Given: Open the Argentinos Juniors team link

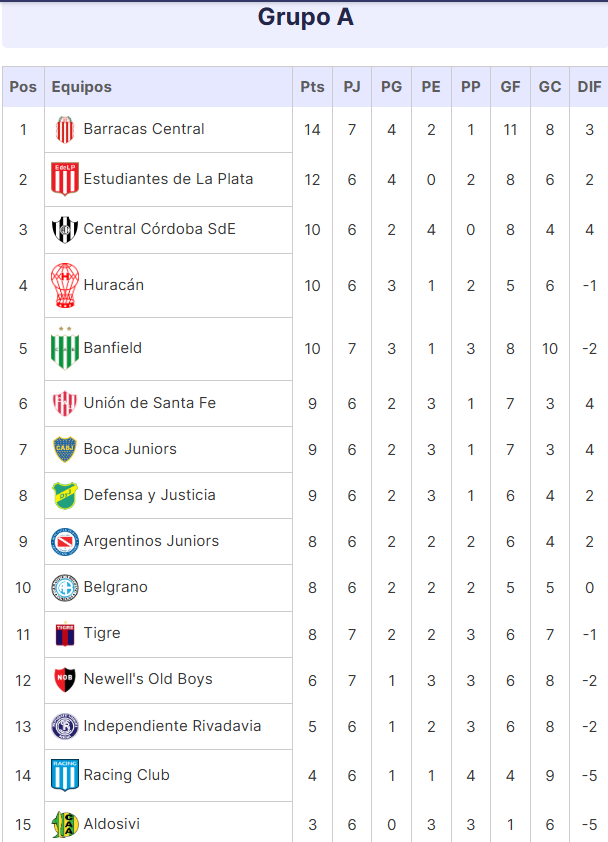Looking at the screenshot, I should pos(151,541).
